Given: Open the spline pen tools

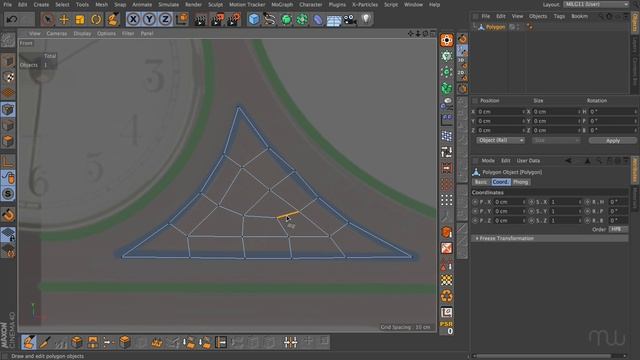Looking at the screenshot, I should click(269, 19).
